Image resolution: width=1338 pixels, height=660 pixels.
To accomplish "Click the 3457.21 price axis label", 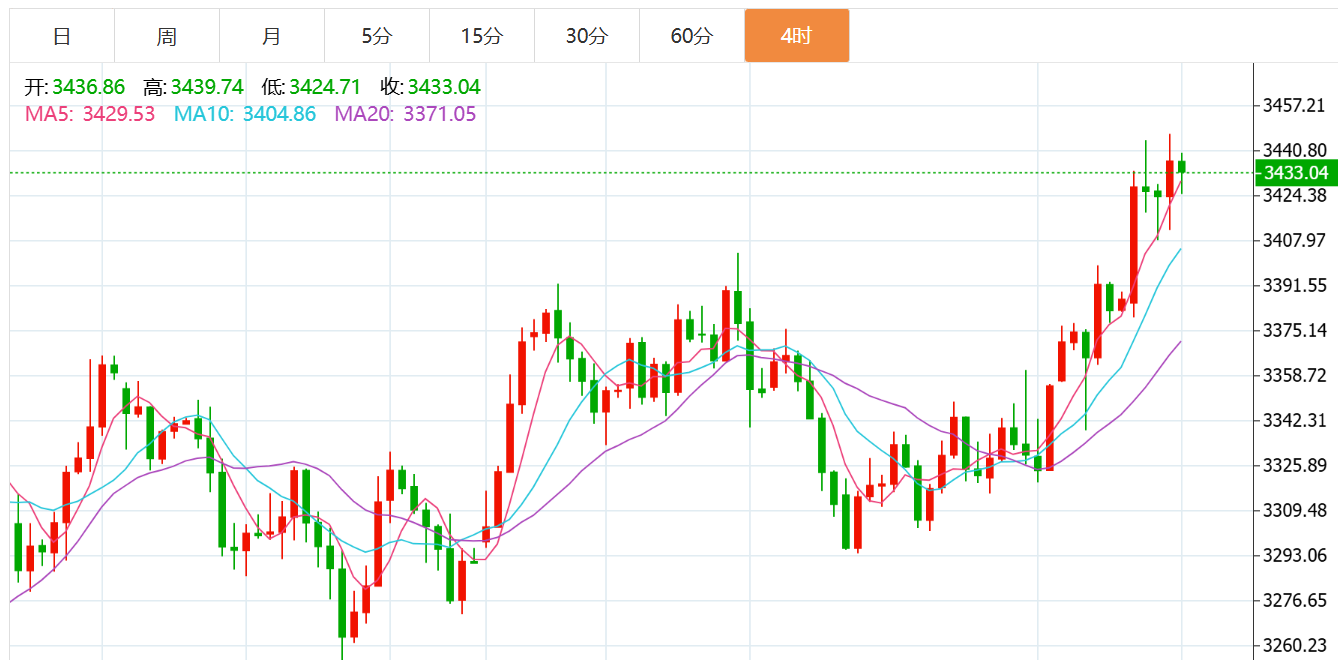I will [x=1295, y=105].
